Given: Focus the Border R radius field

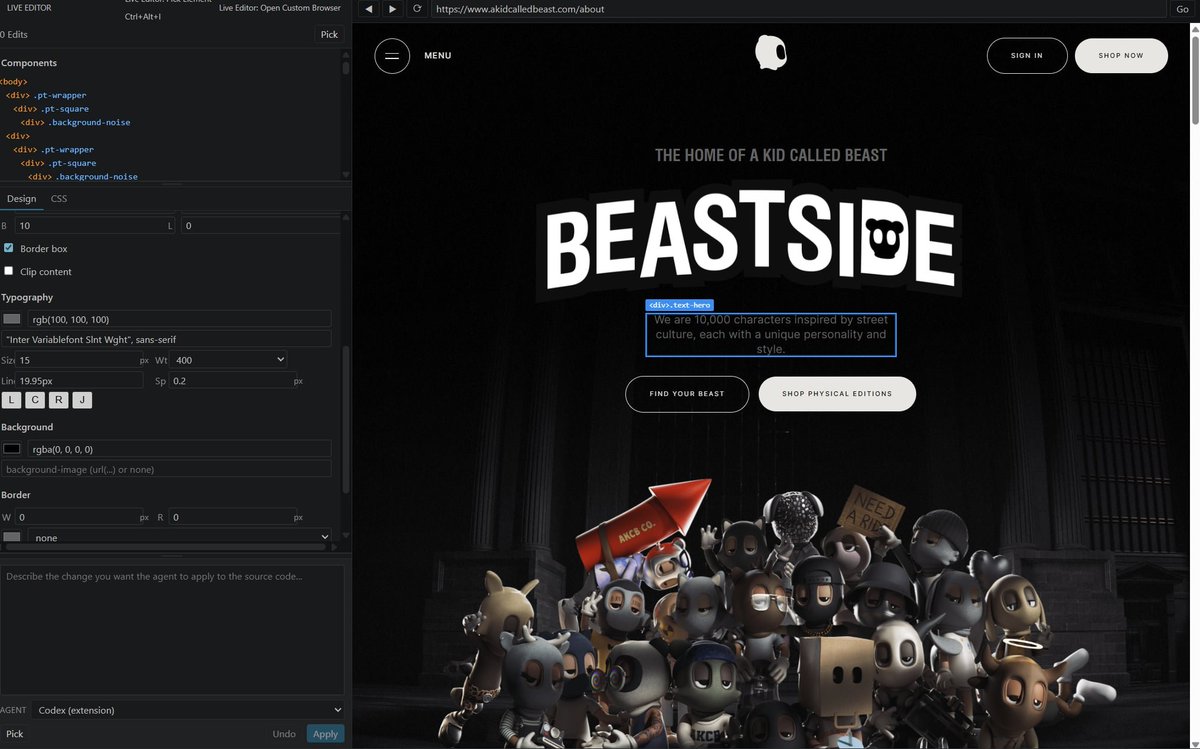Looking at the screenshot, I should (x=230, y=517).
